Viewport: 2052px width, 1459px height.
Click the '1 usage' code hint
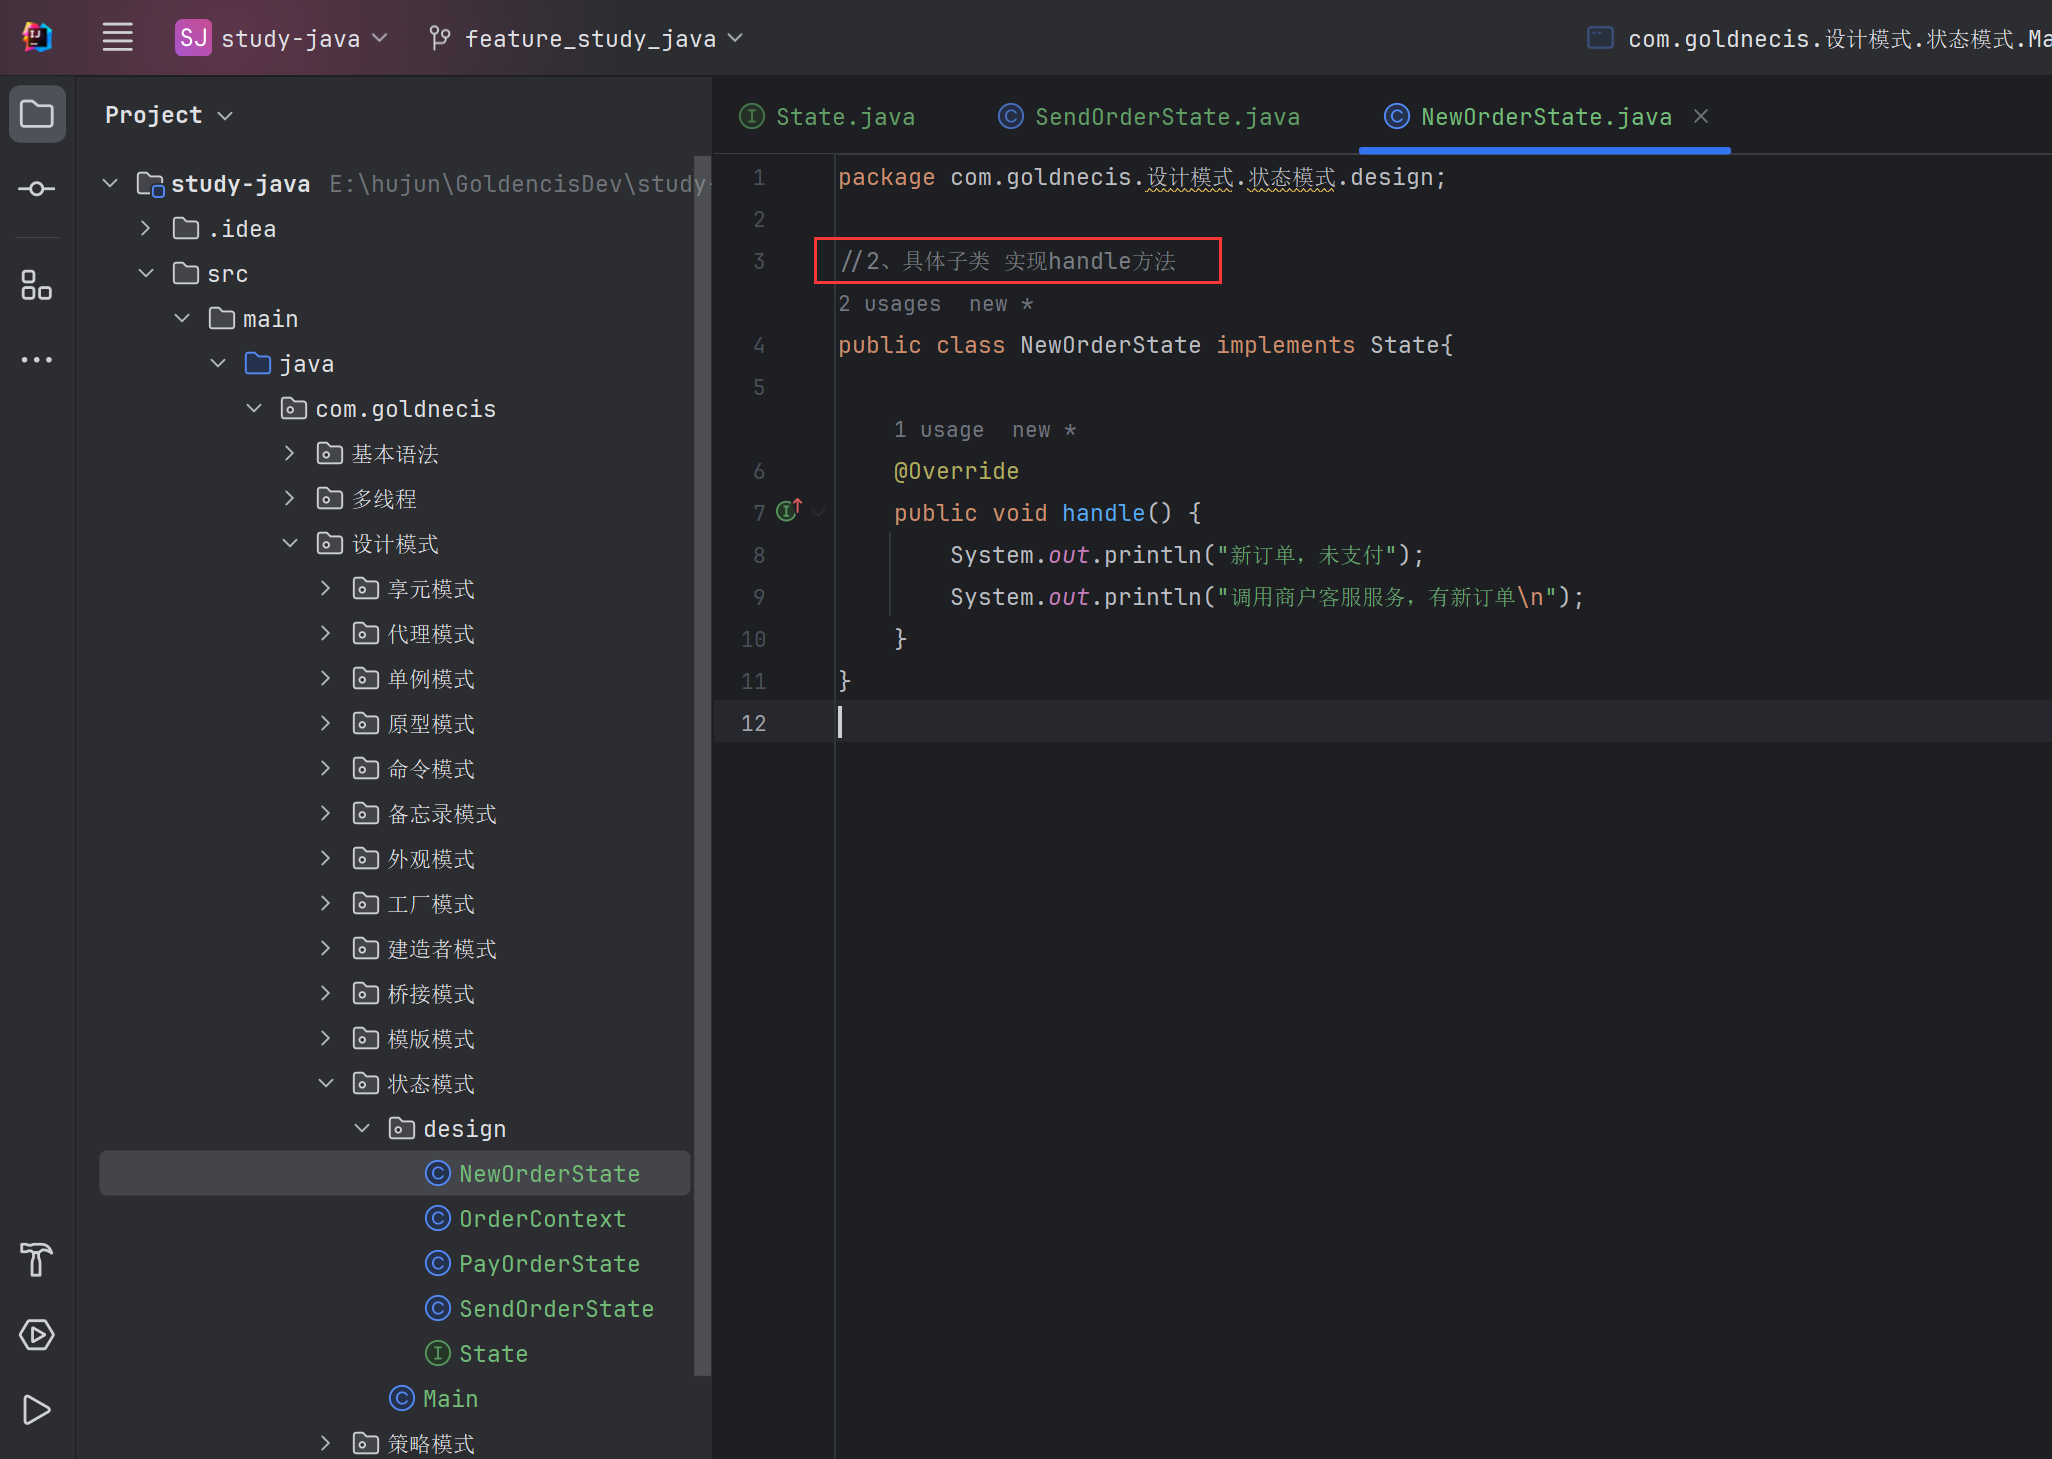[938, 430]
